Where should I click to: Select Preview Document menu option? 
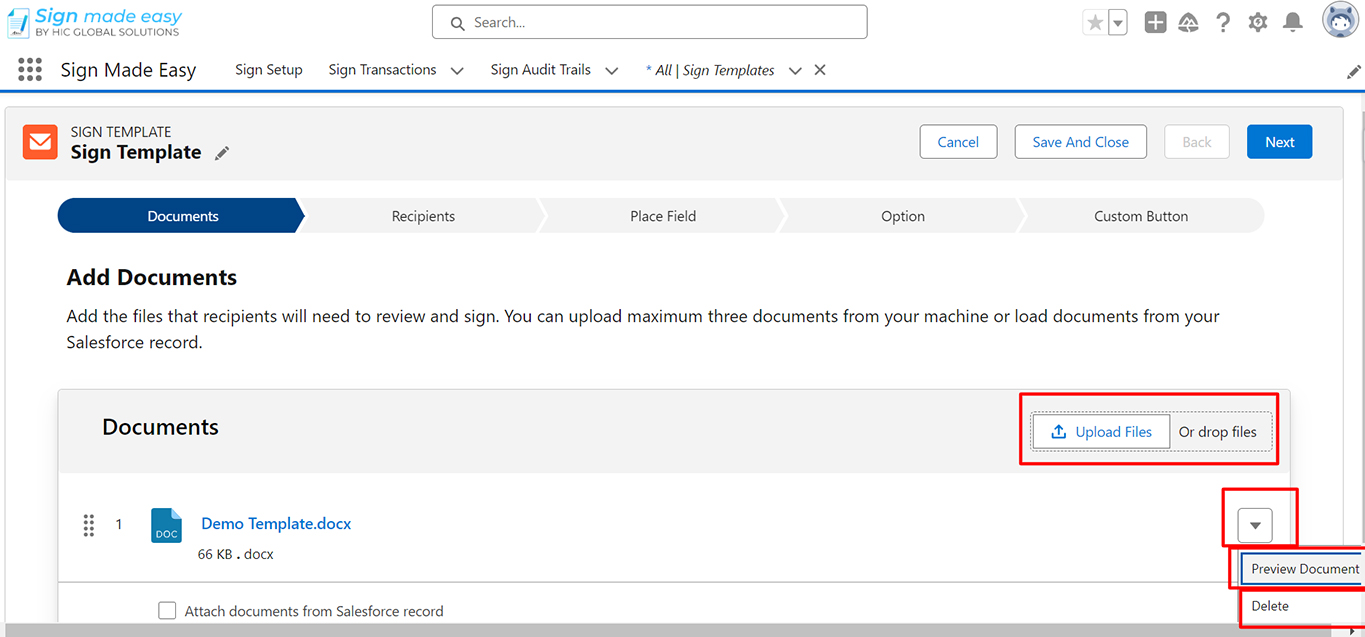pos(1304,569)
